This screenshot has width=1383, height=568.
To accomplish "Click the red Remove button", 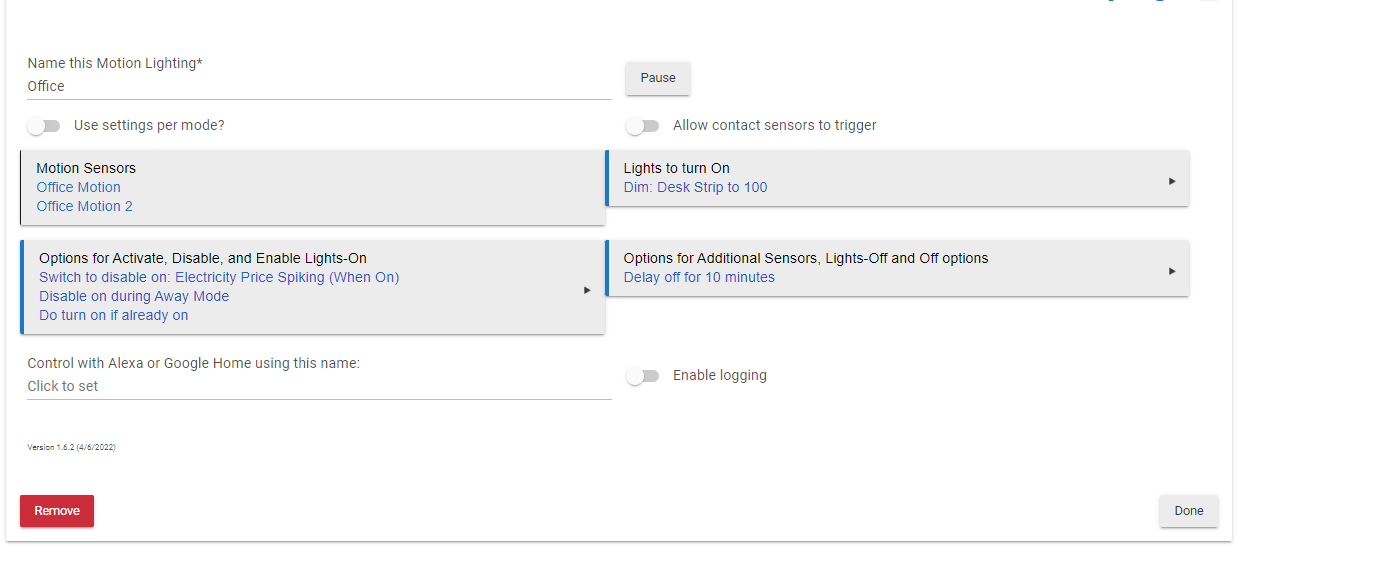I will 57,511.
